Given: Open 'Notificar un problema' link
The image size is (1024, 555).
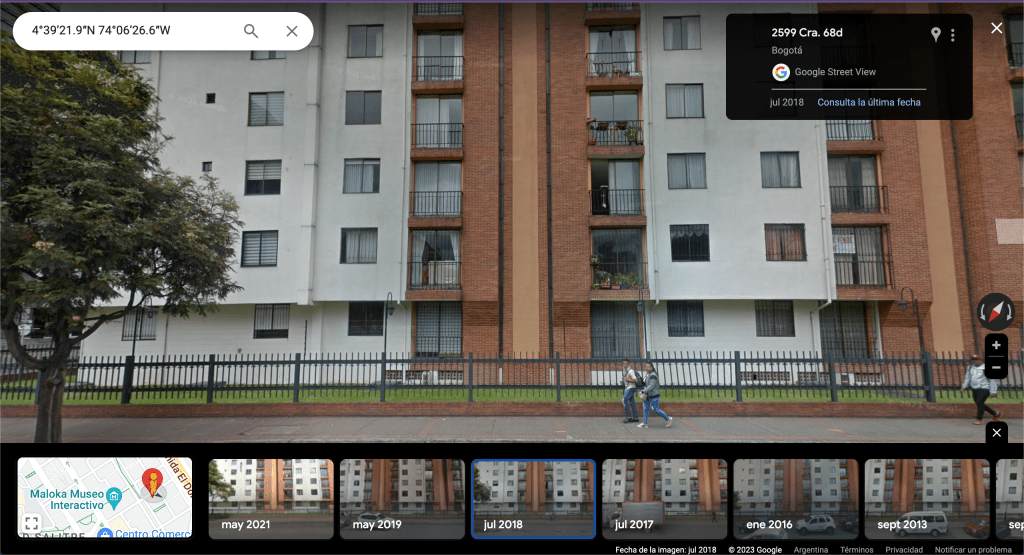Looking at the screenshot, I should coord(973,550).
